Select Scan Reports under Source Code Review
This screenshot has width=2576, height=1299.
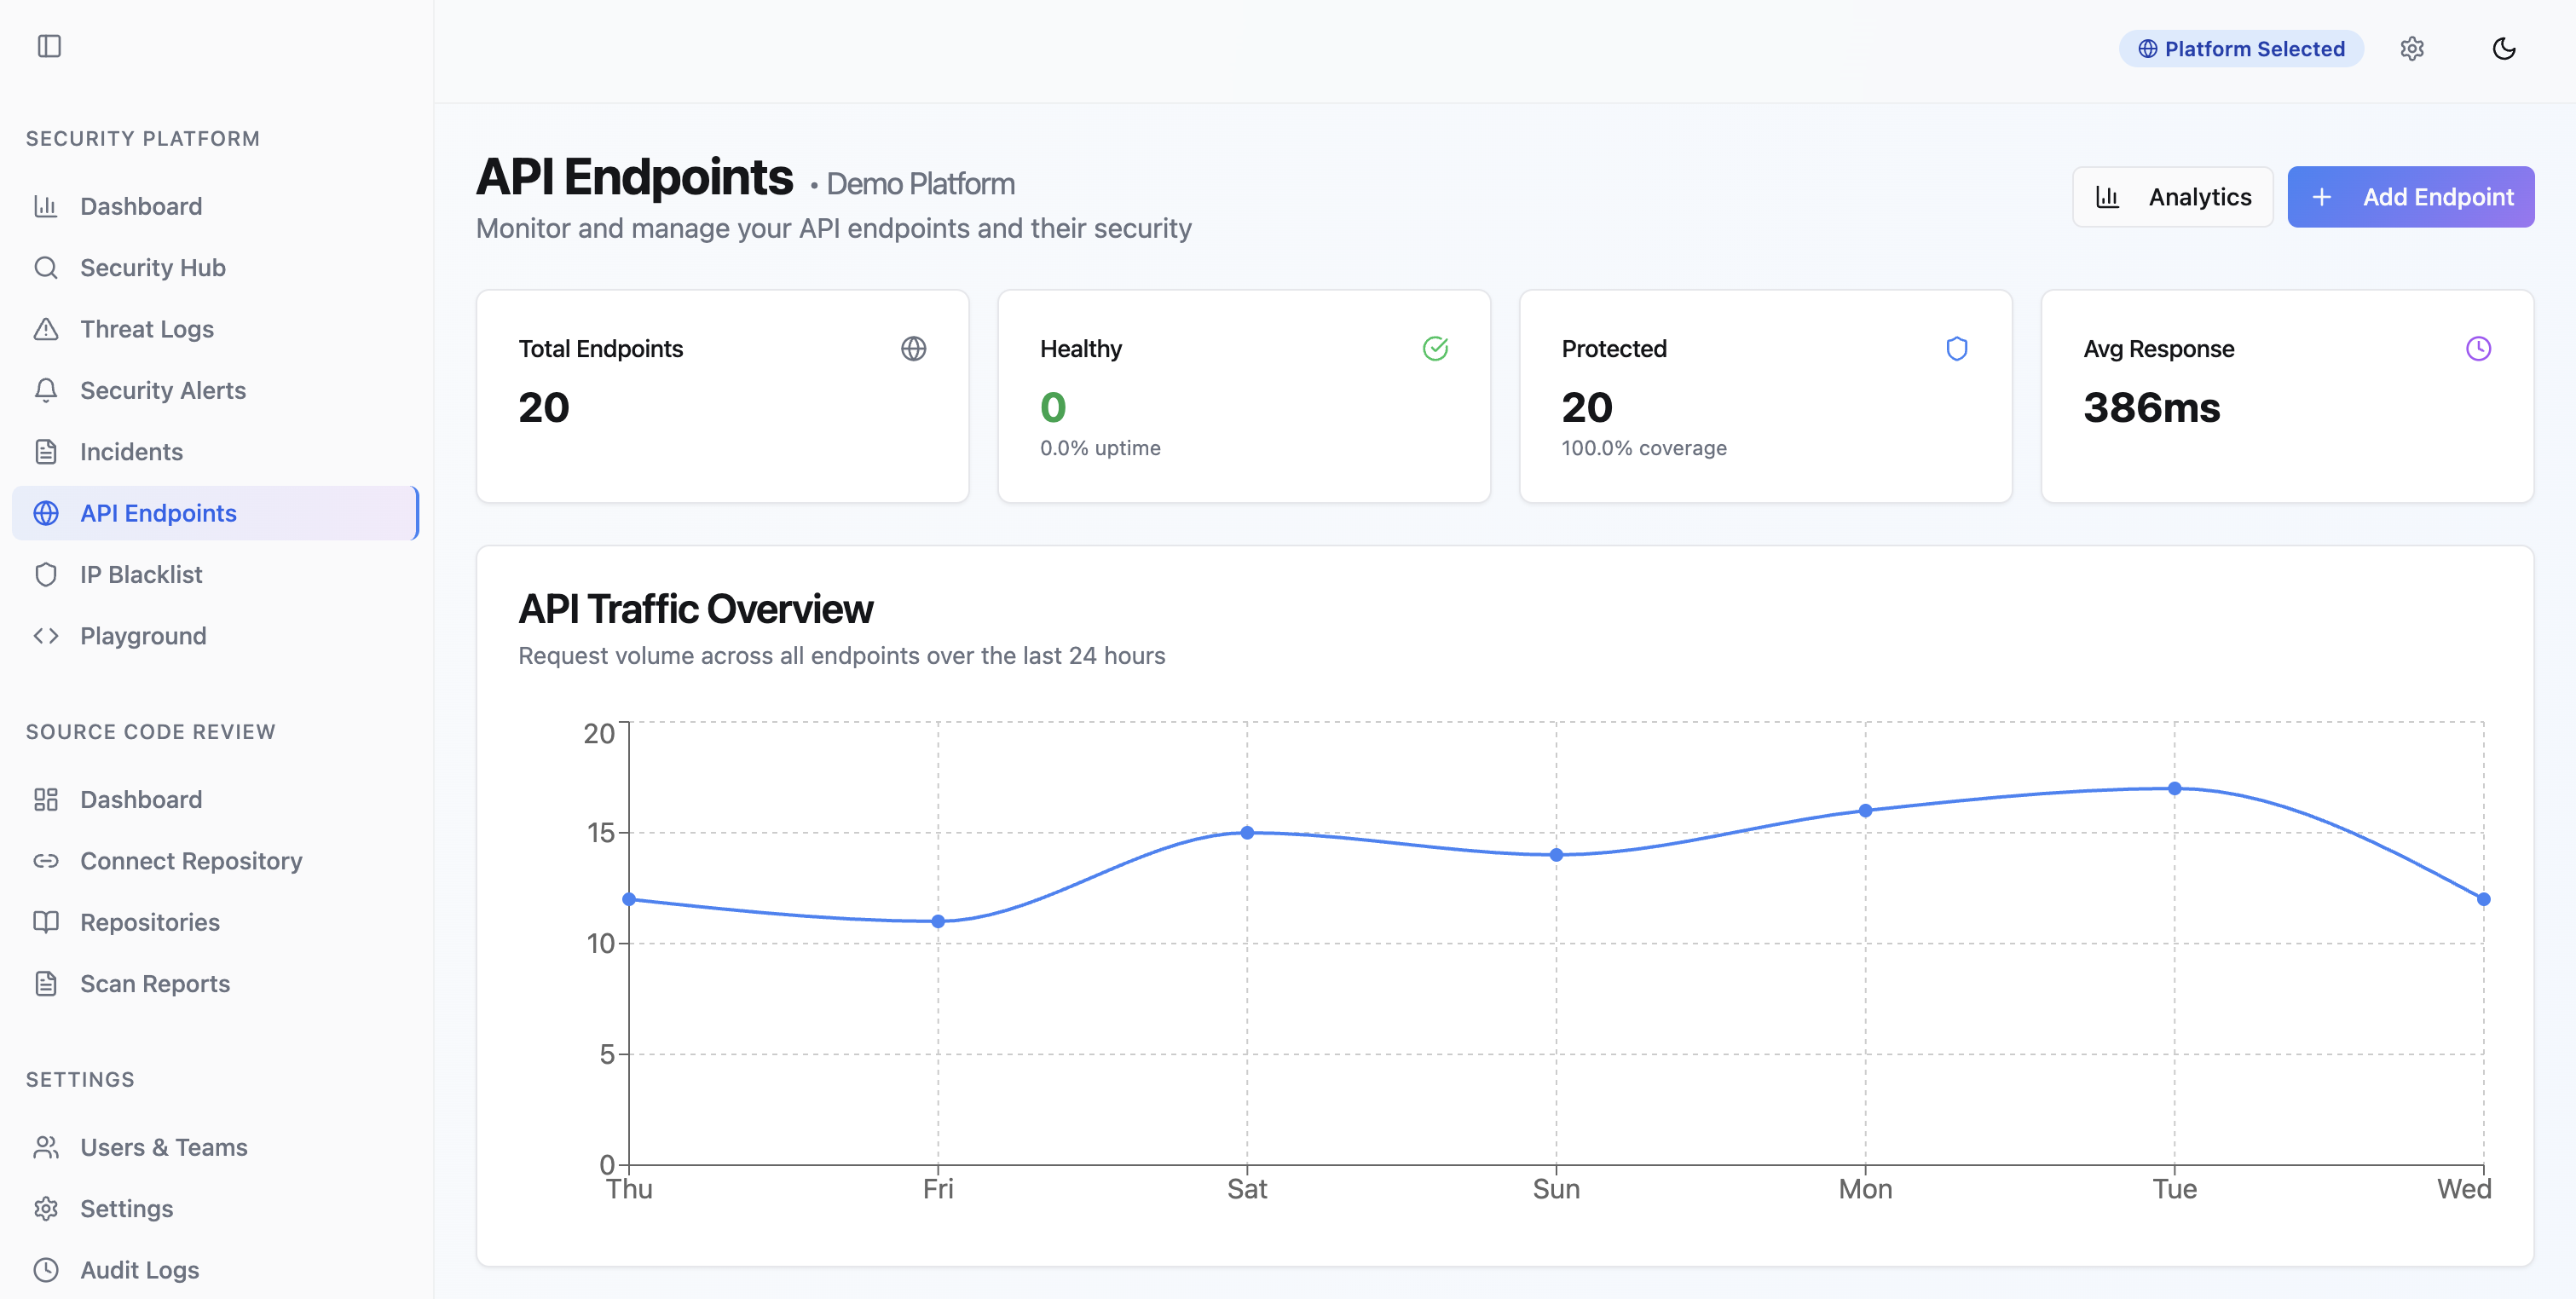155,983
